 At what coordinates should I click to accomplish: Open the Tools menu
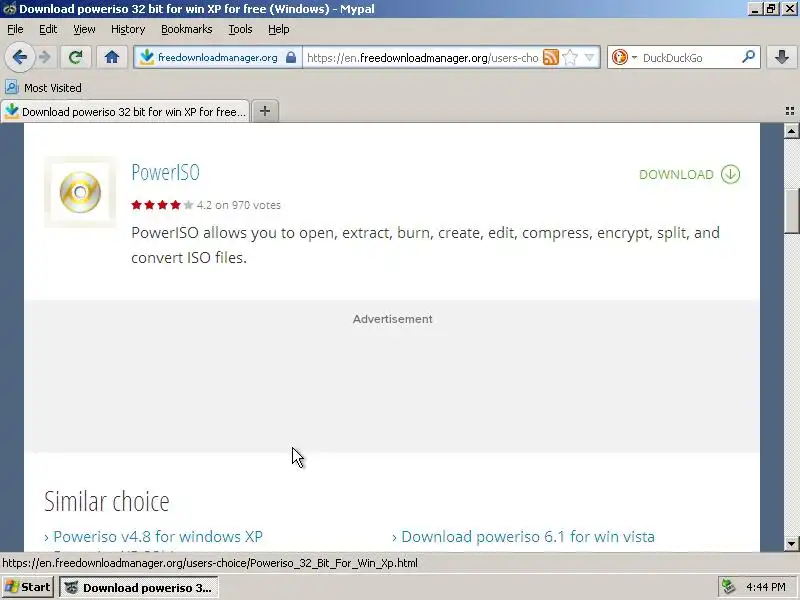240,29
